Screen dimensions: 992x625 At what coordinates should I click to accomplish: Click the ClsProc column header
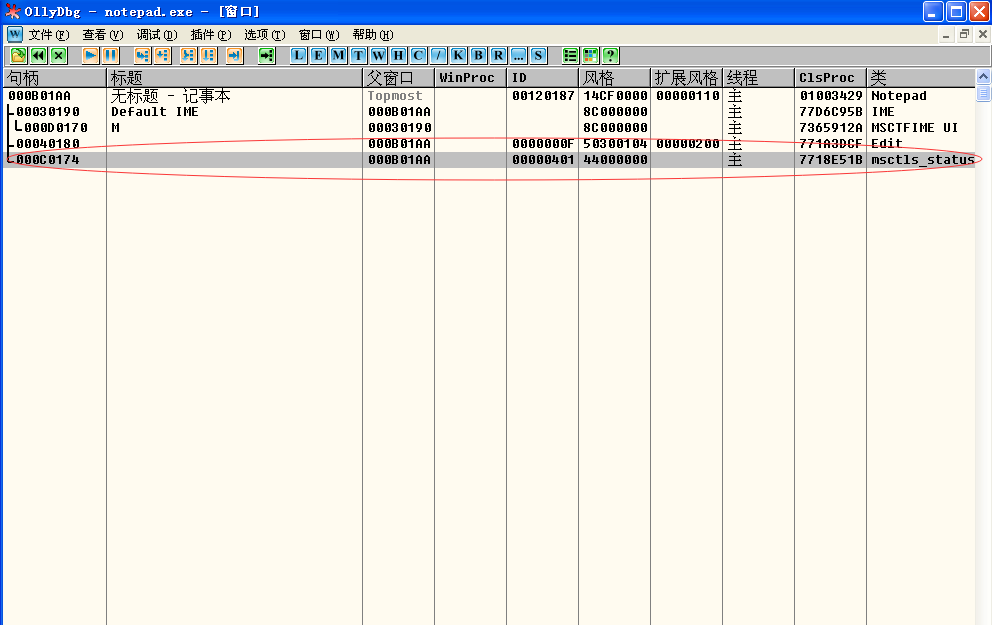(x=831, y=78)
